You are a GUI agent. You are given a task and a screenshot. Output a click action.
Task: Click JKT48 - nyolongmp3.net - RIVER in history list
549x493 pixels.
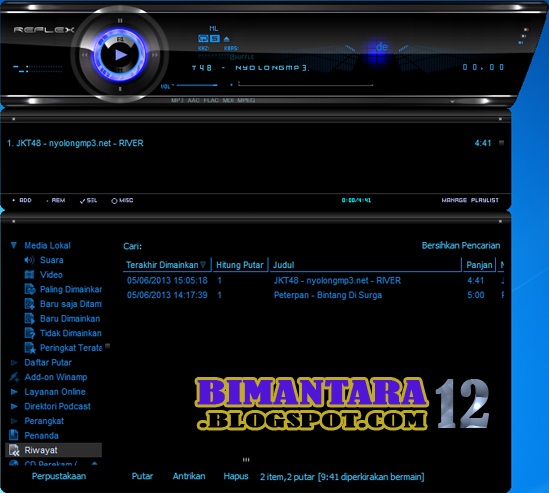pos(337,280)
